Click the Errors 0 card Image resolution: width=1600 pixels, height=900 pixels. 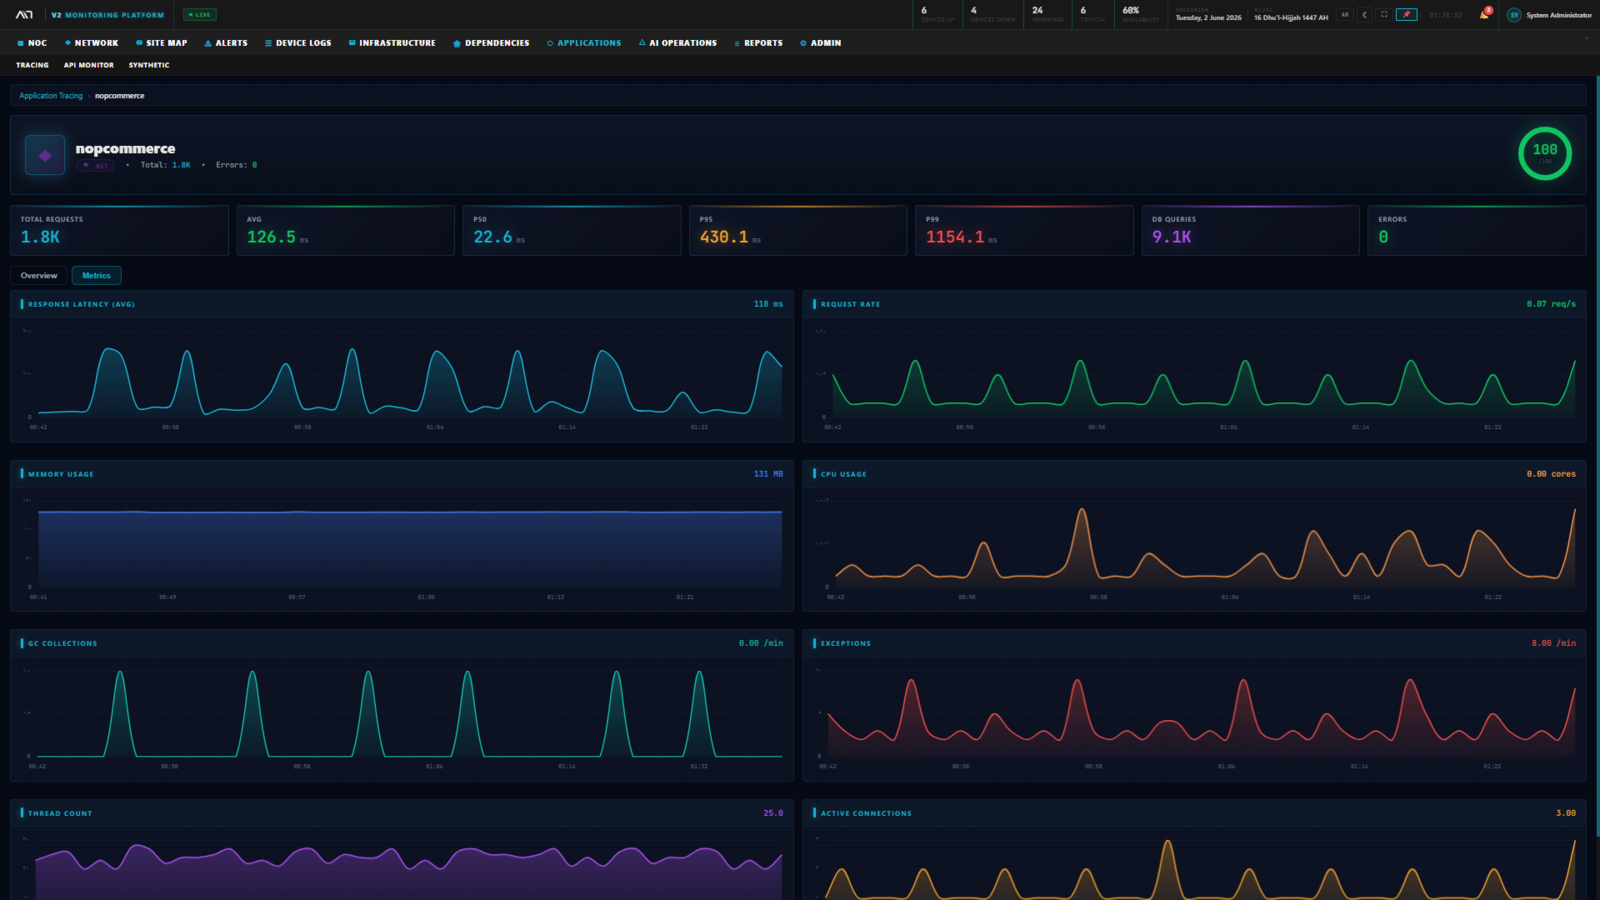(1477, 230)
